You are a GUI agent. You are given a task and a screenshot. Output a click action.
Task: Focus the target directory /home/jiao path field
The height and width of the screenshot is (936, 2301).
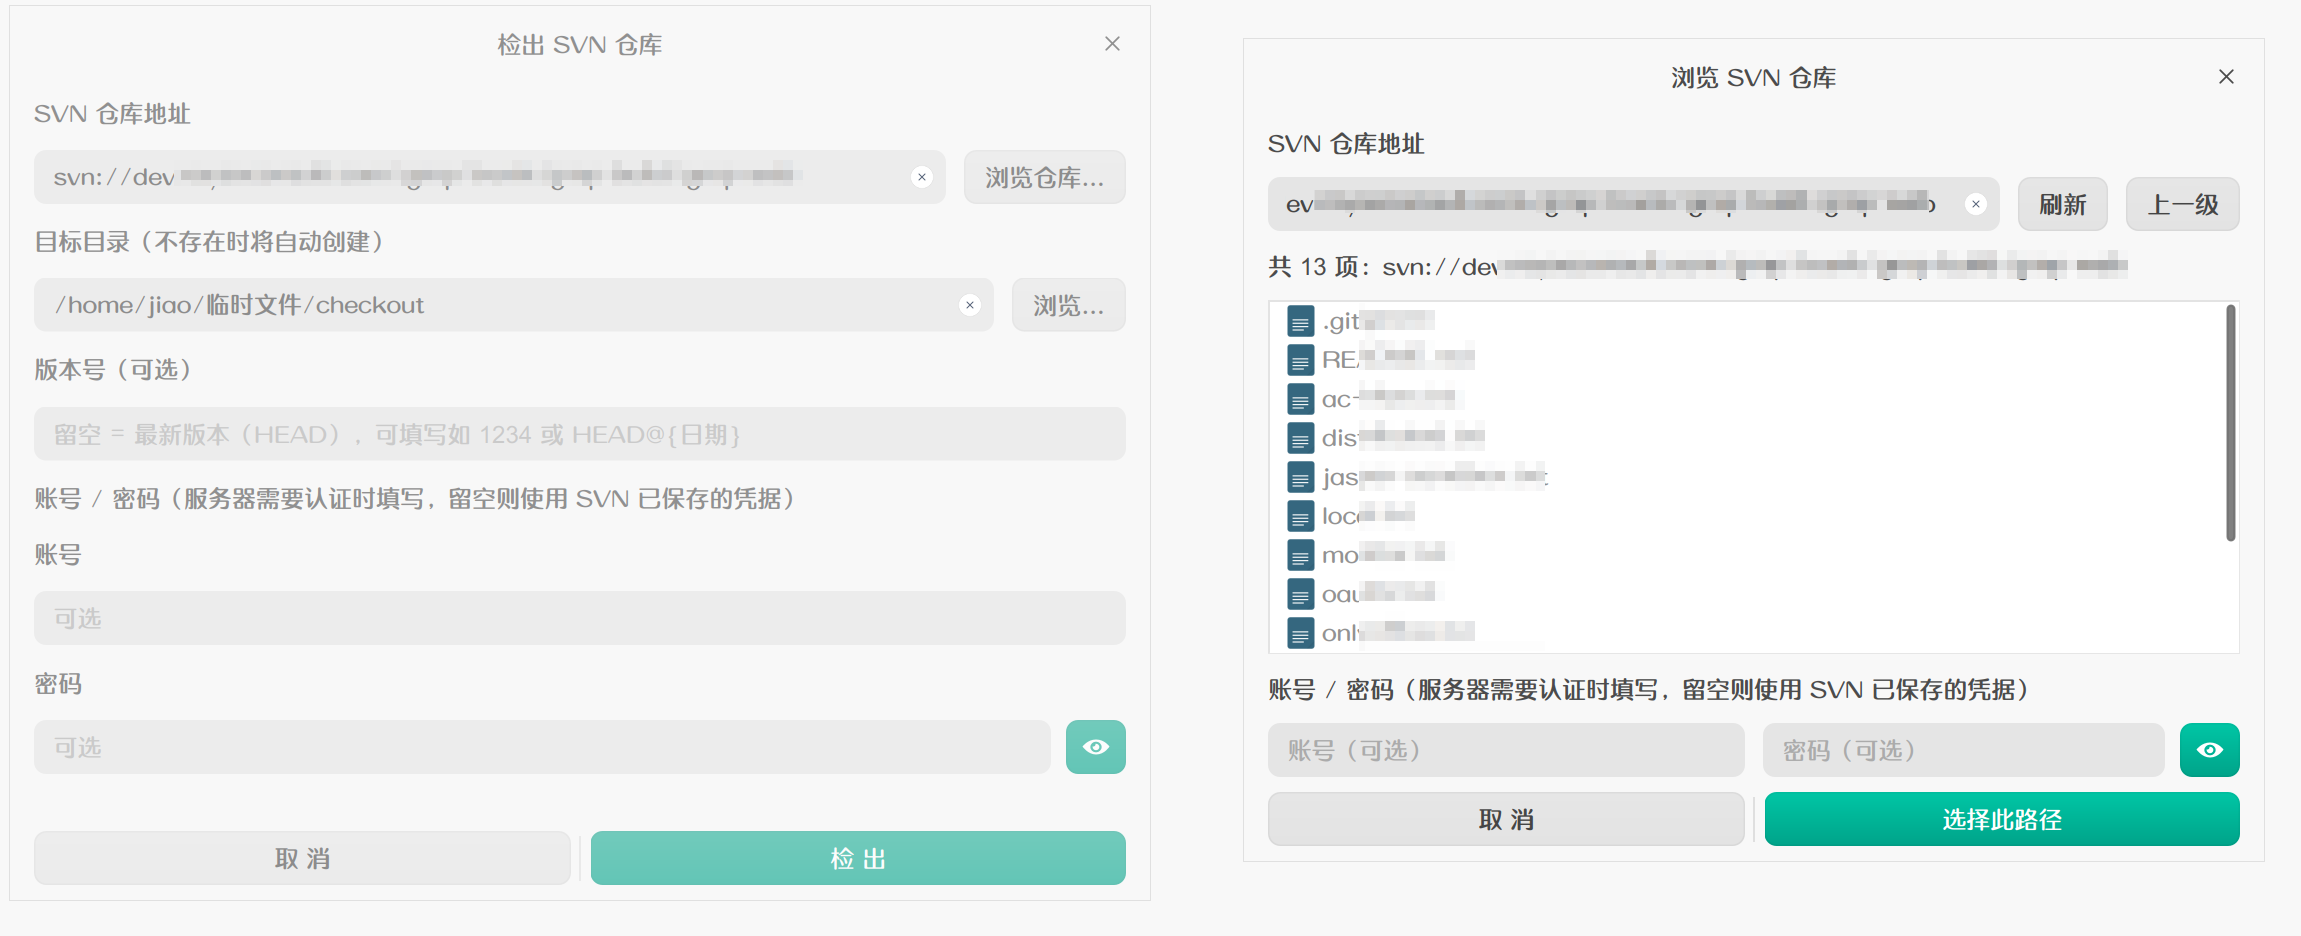click(514, 305)
